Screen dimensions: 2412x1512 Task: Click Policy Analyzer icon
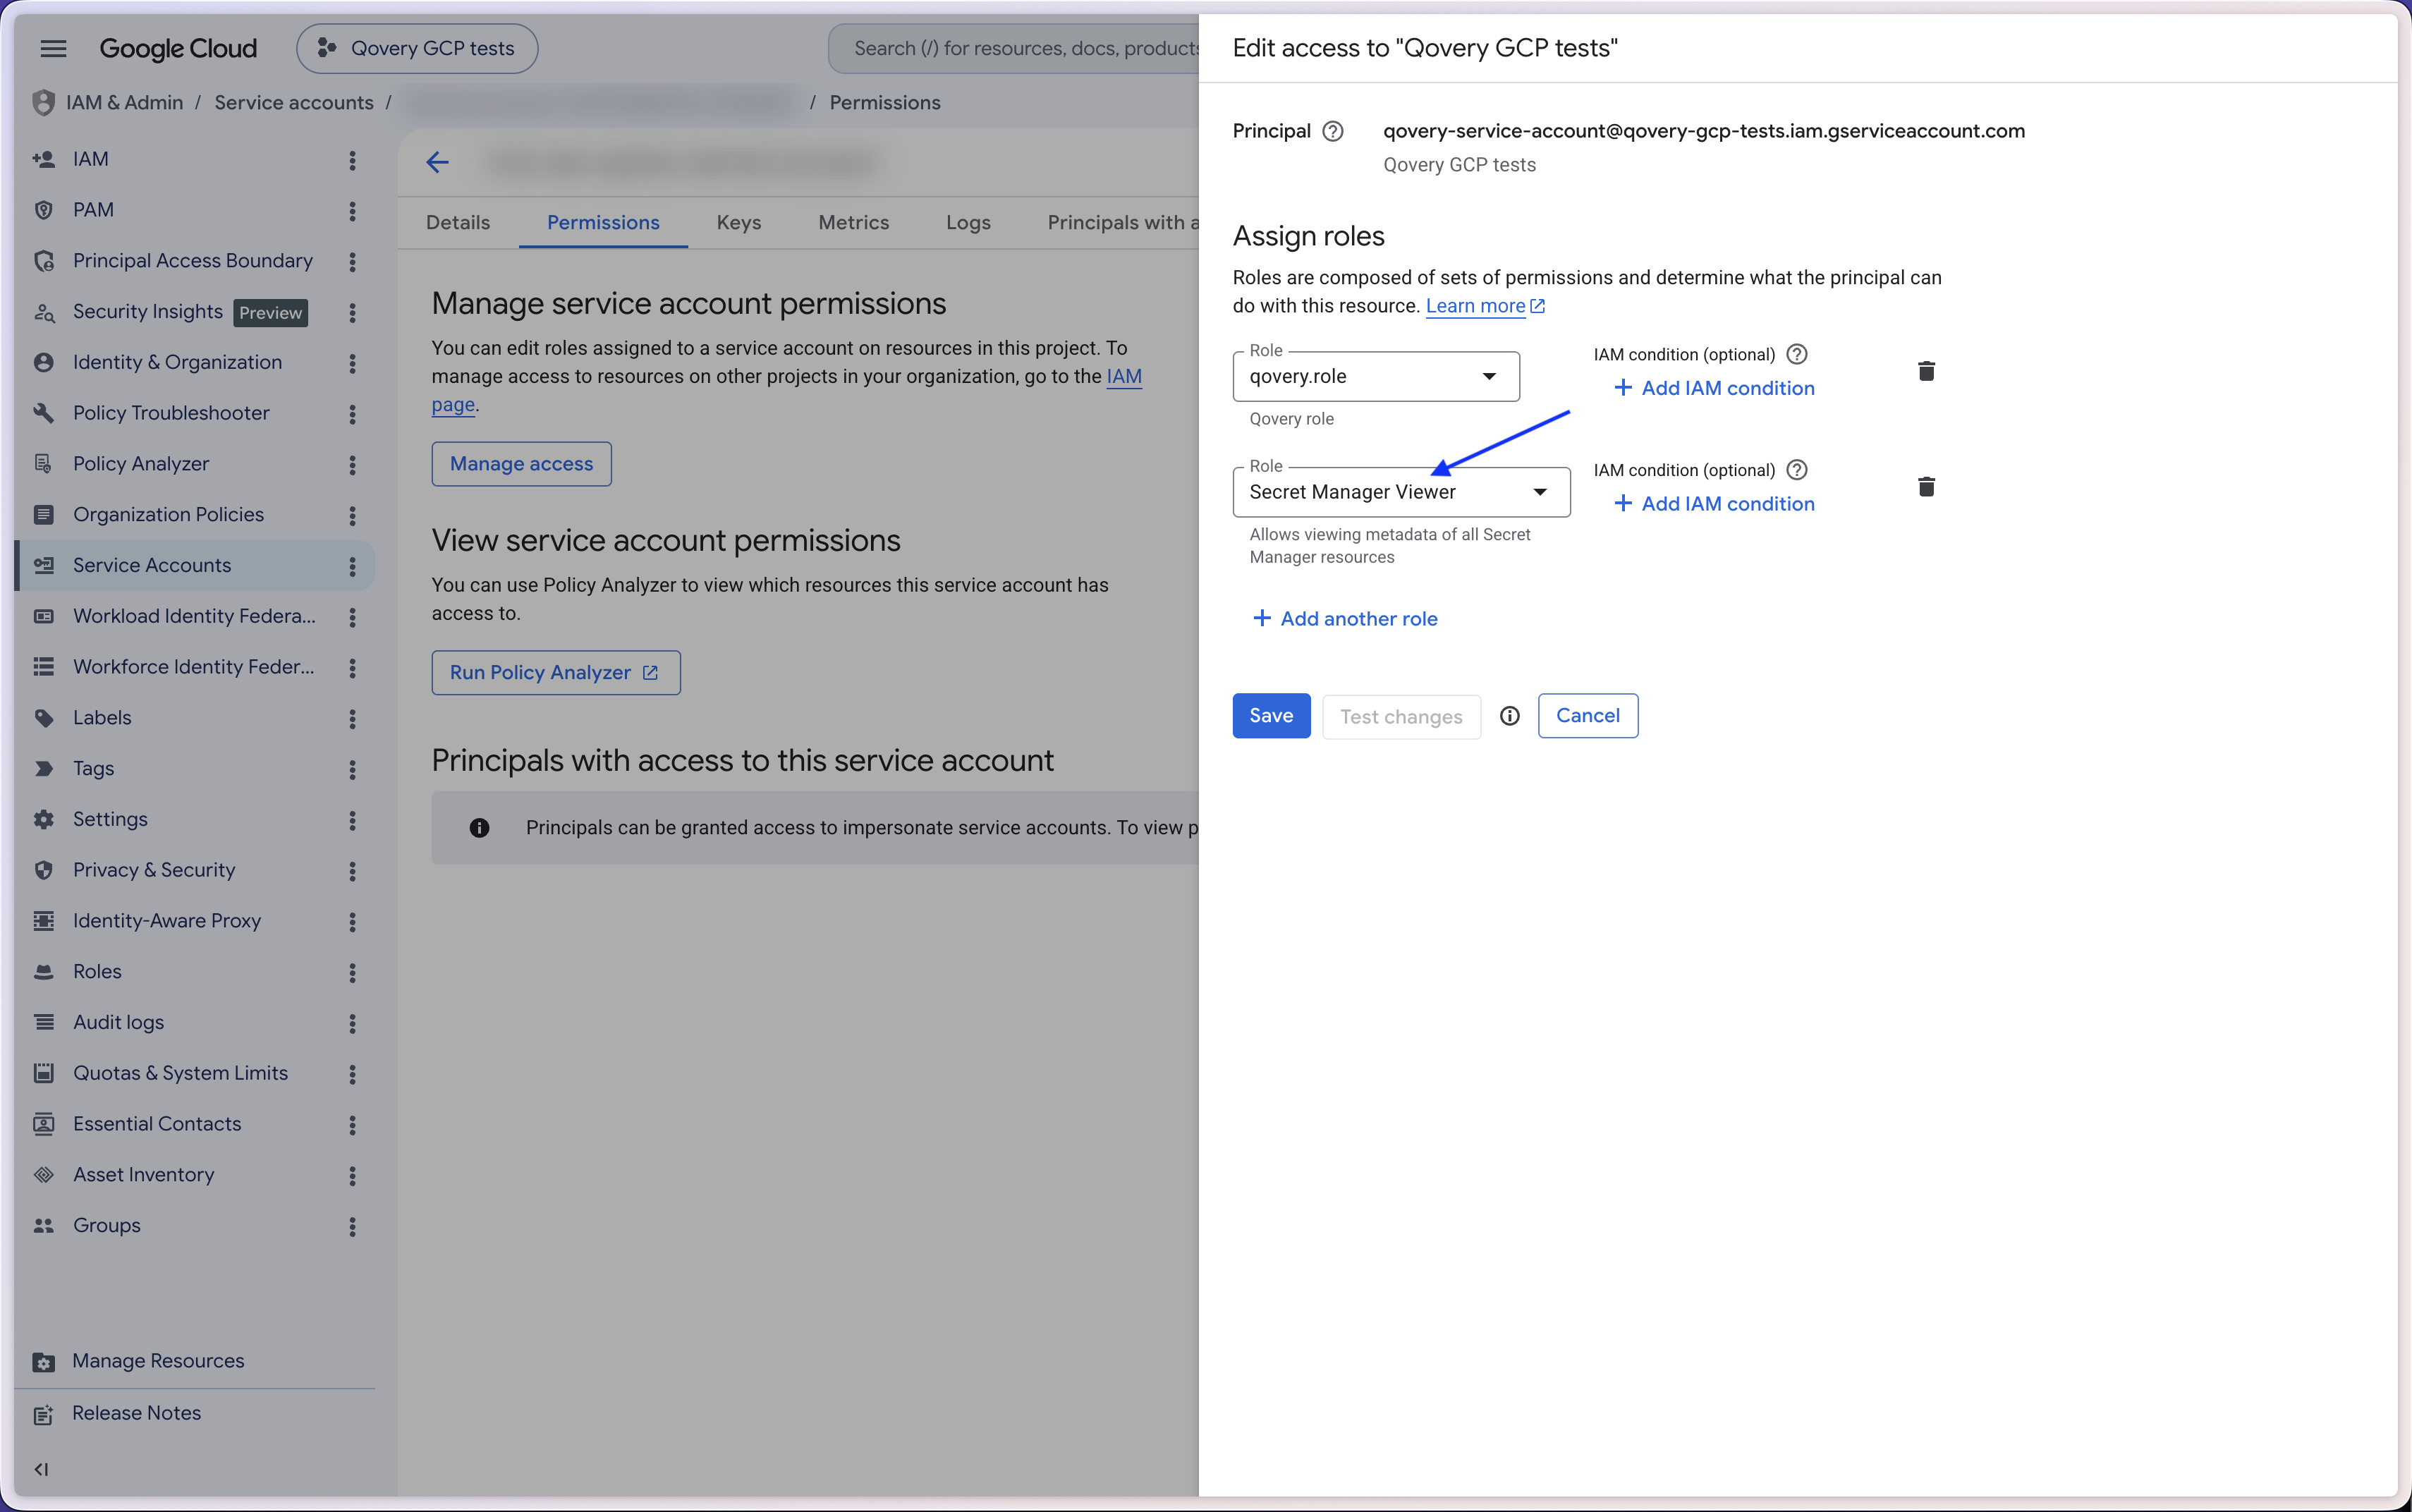(x=43, y=464)
